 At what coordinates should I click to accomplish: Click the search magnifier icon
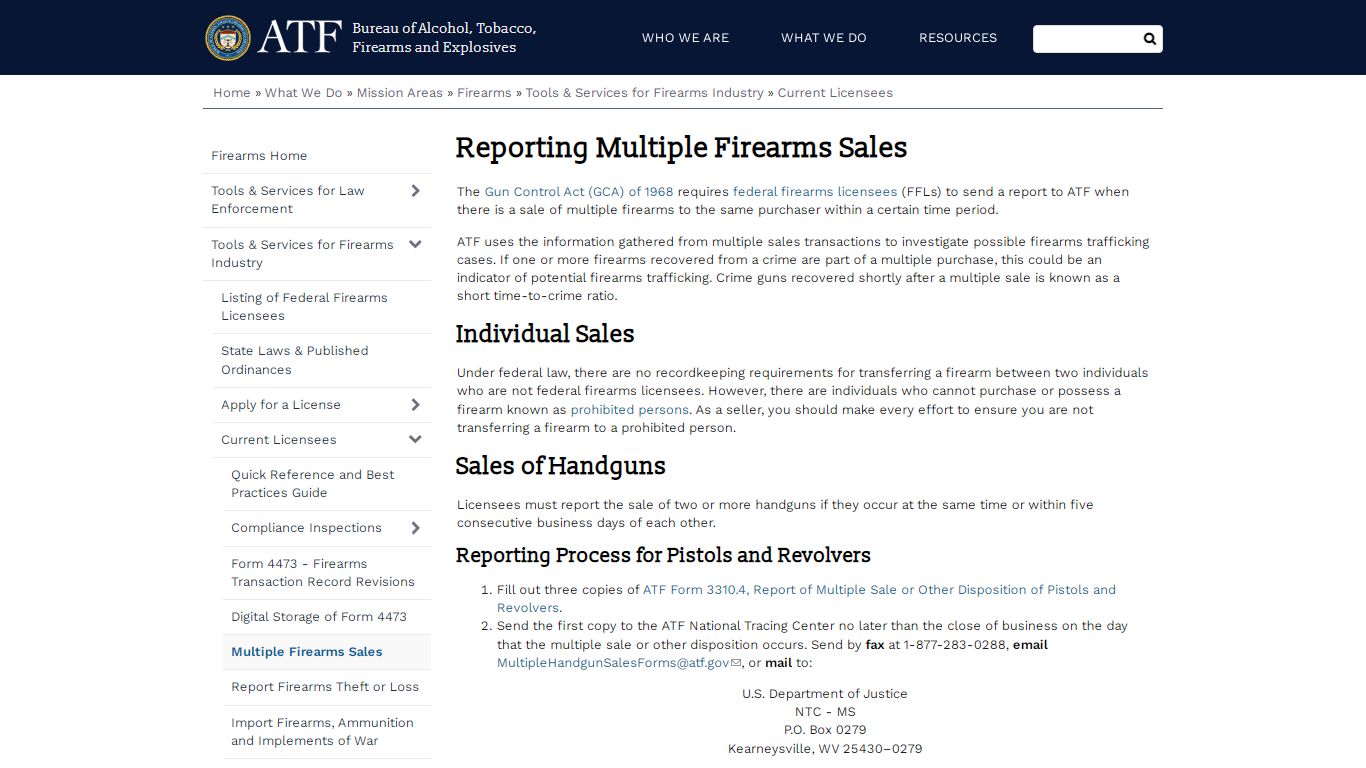pos(1150,39)
